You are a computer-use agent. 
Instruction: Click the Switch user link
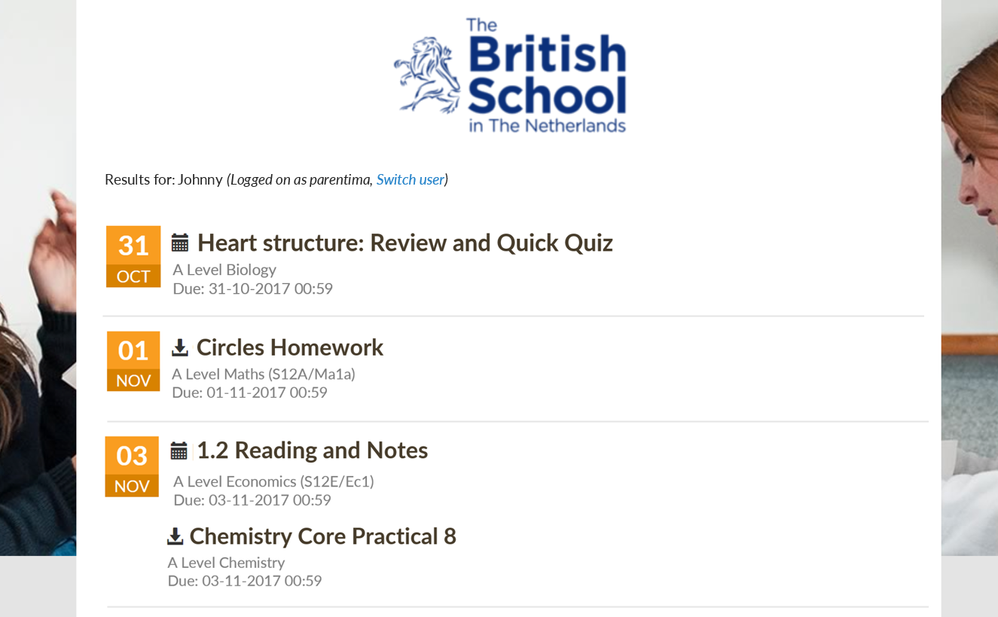coord(410,180)
